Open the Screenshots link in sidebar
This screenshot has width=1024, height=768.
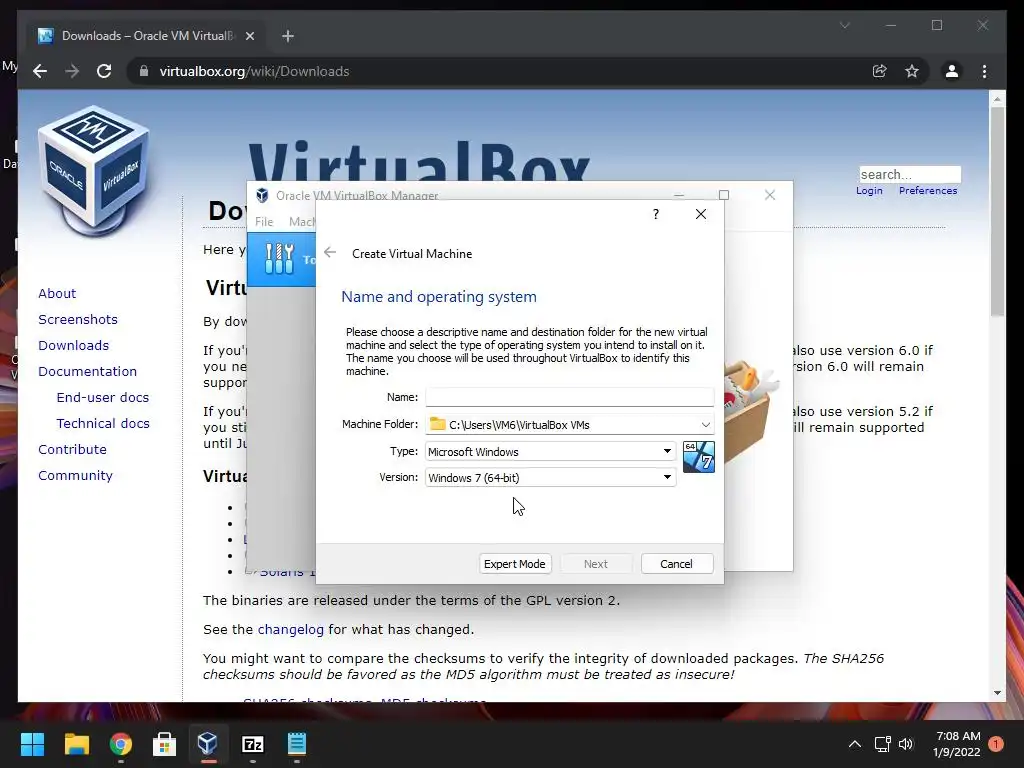point(78,319)
